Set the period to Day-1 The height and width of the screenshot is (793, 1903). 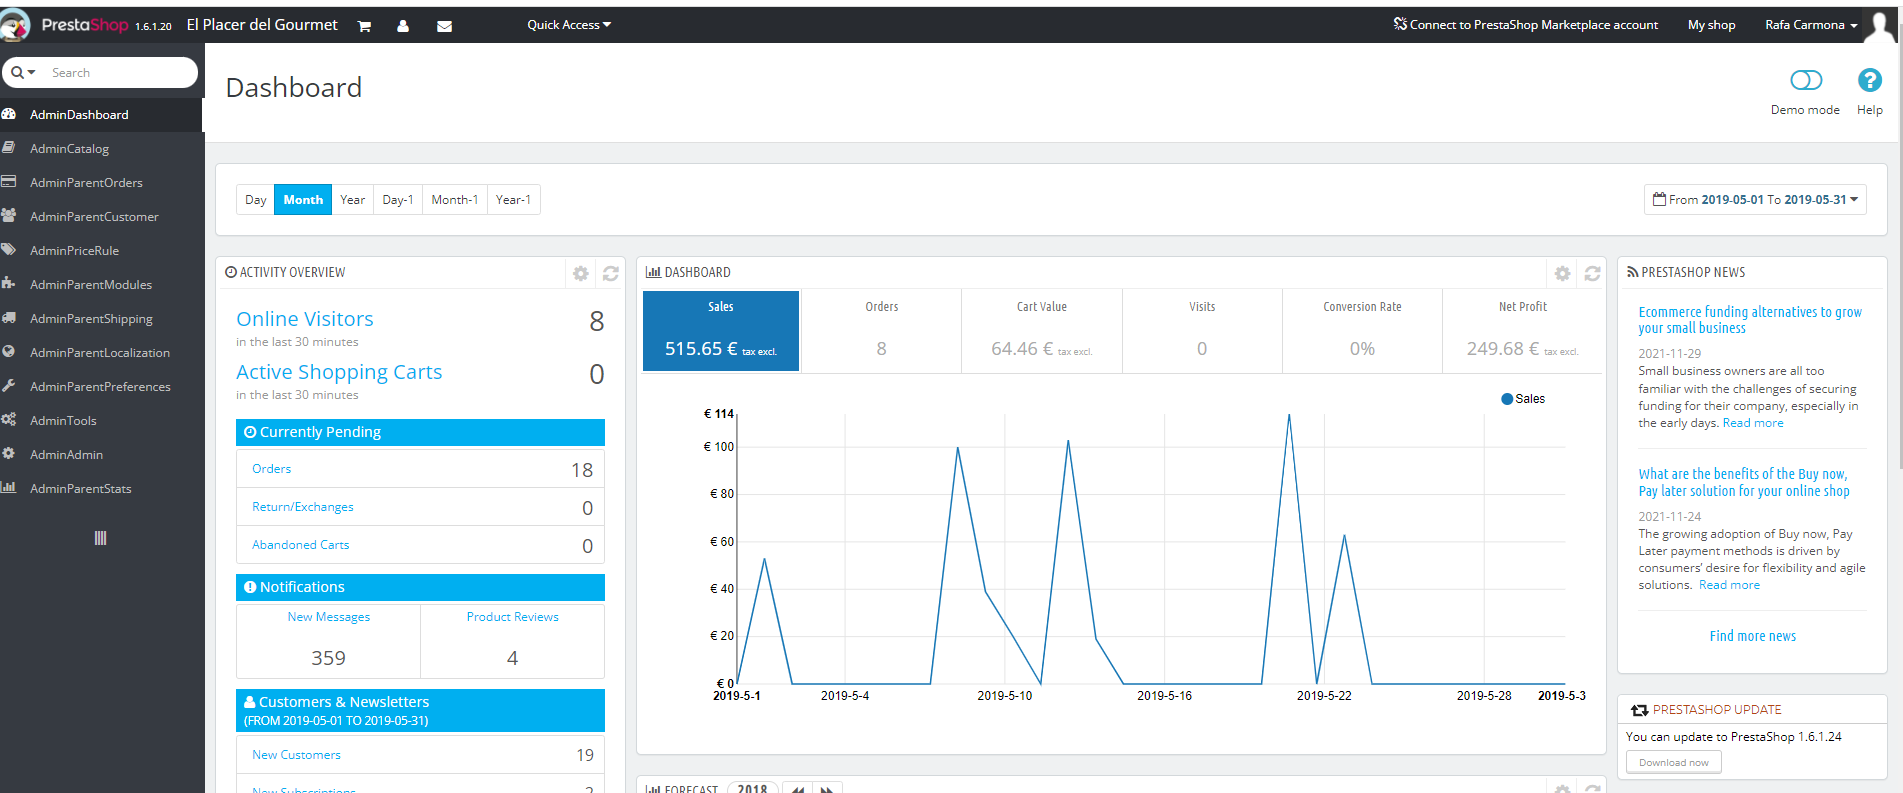pos(398,200)
